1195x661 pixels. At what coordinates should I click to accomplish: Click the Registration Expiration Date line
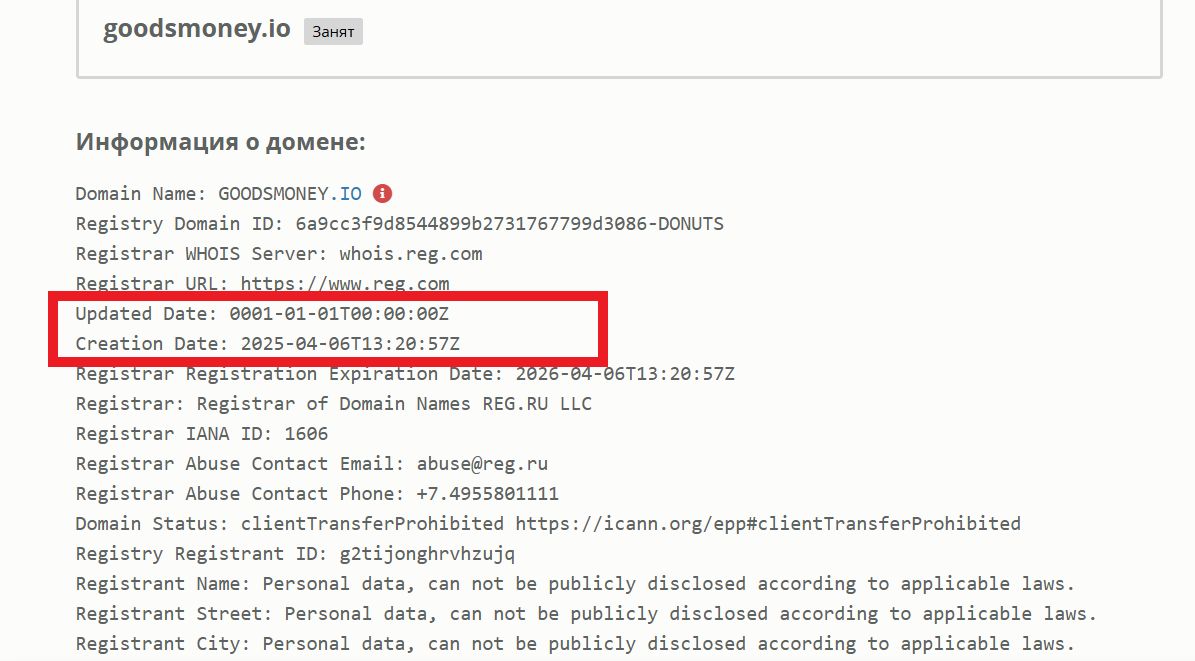pyautogui.click(x=405, y=374)
